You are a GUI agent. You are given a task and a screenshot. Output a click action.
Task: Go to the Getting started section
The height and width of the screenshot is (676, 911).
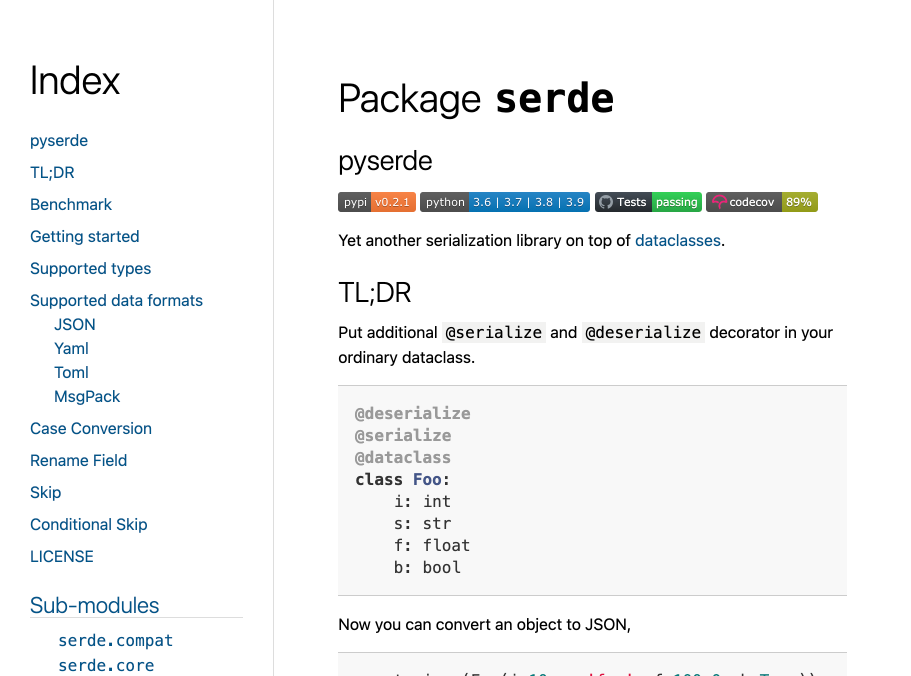pyautogui.click(x=84, y=236)
